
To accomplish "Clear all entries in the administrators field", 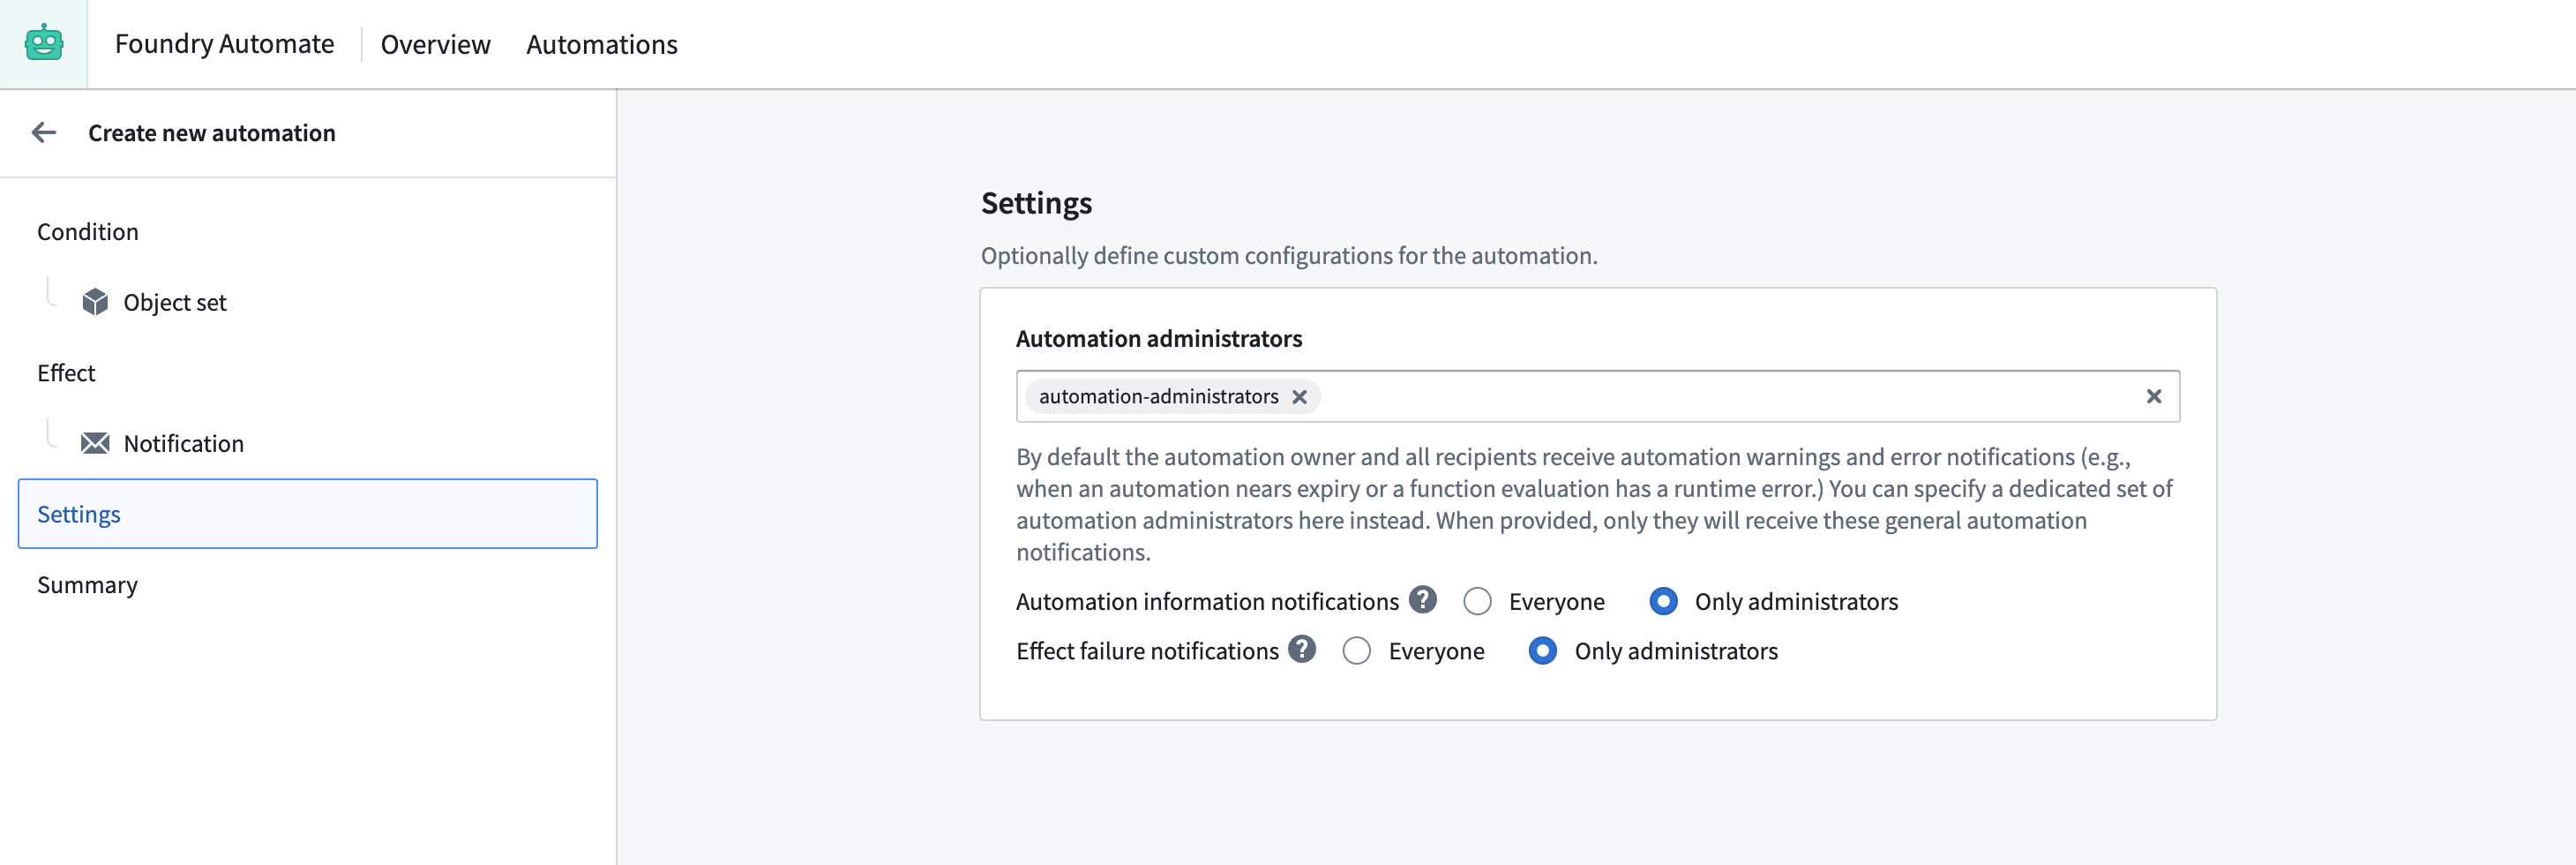I will [2153, 397].
